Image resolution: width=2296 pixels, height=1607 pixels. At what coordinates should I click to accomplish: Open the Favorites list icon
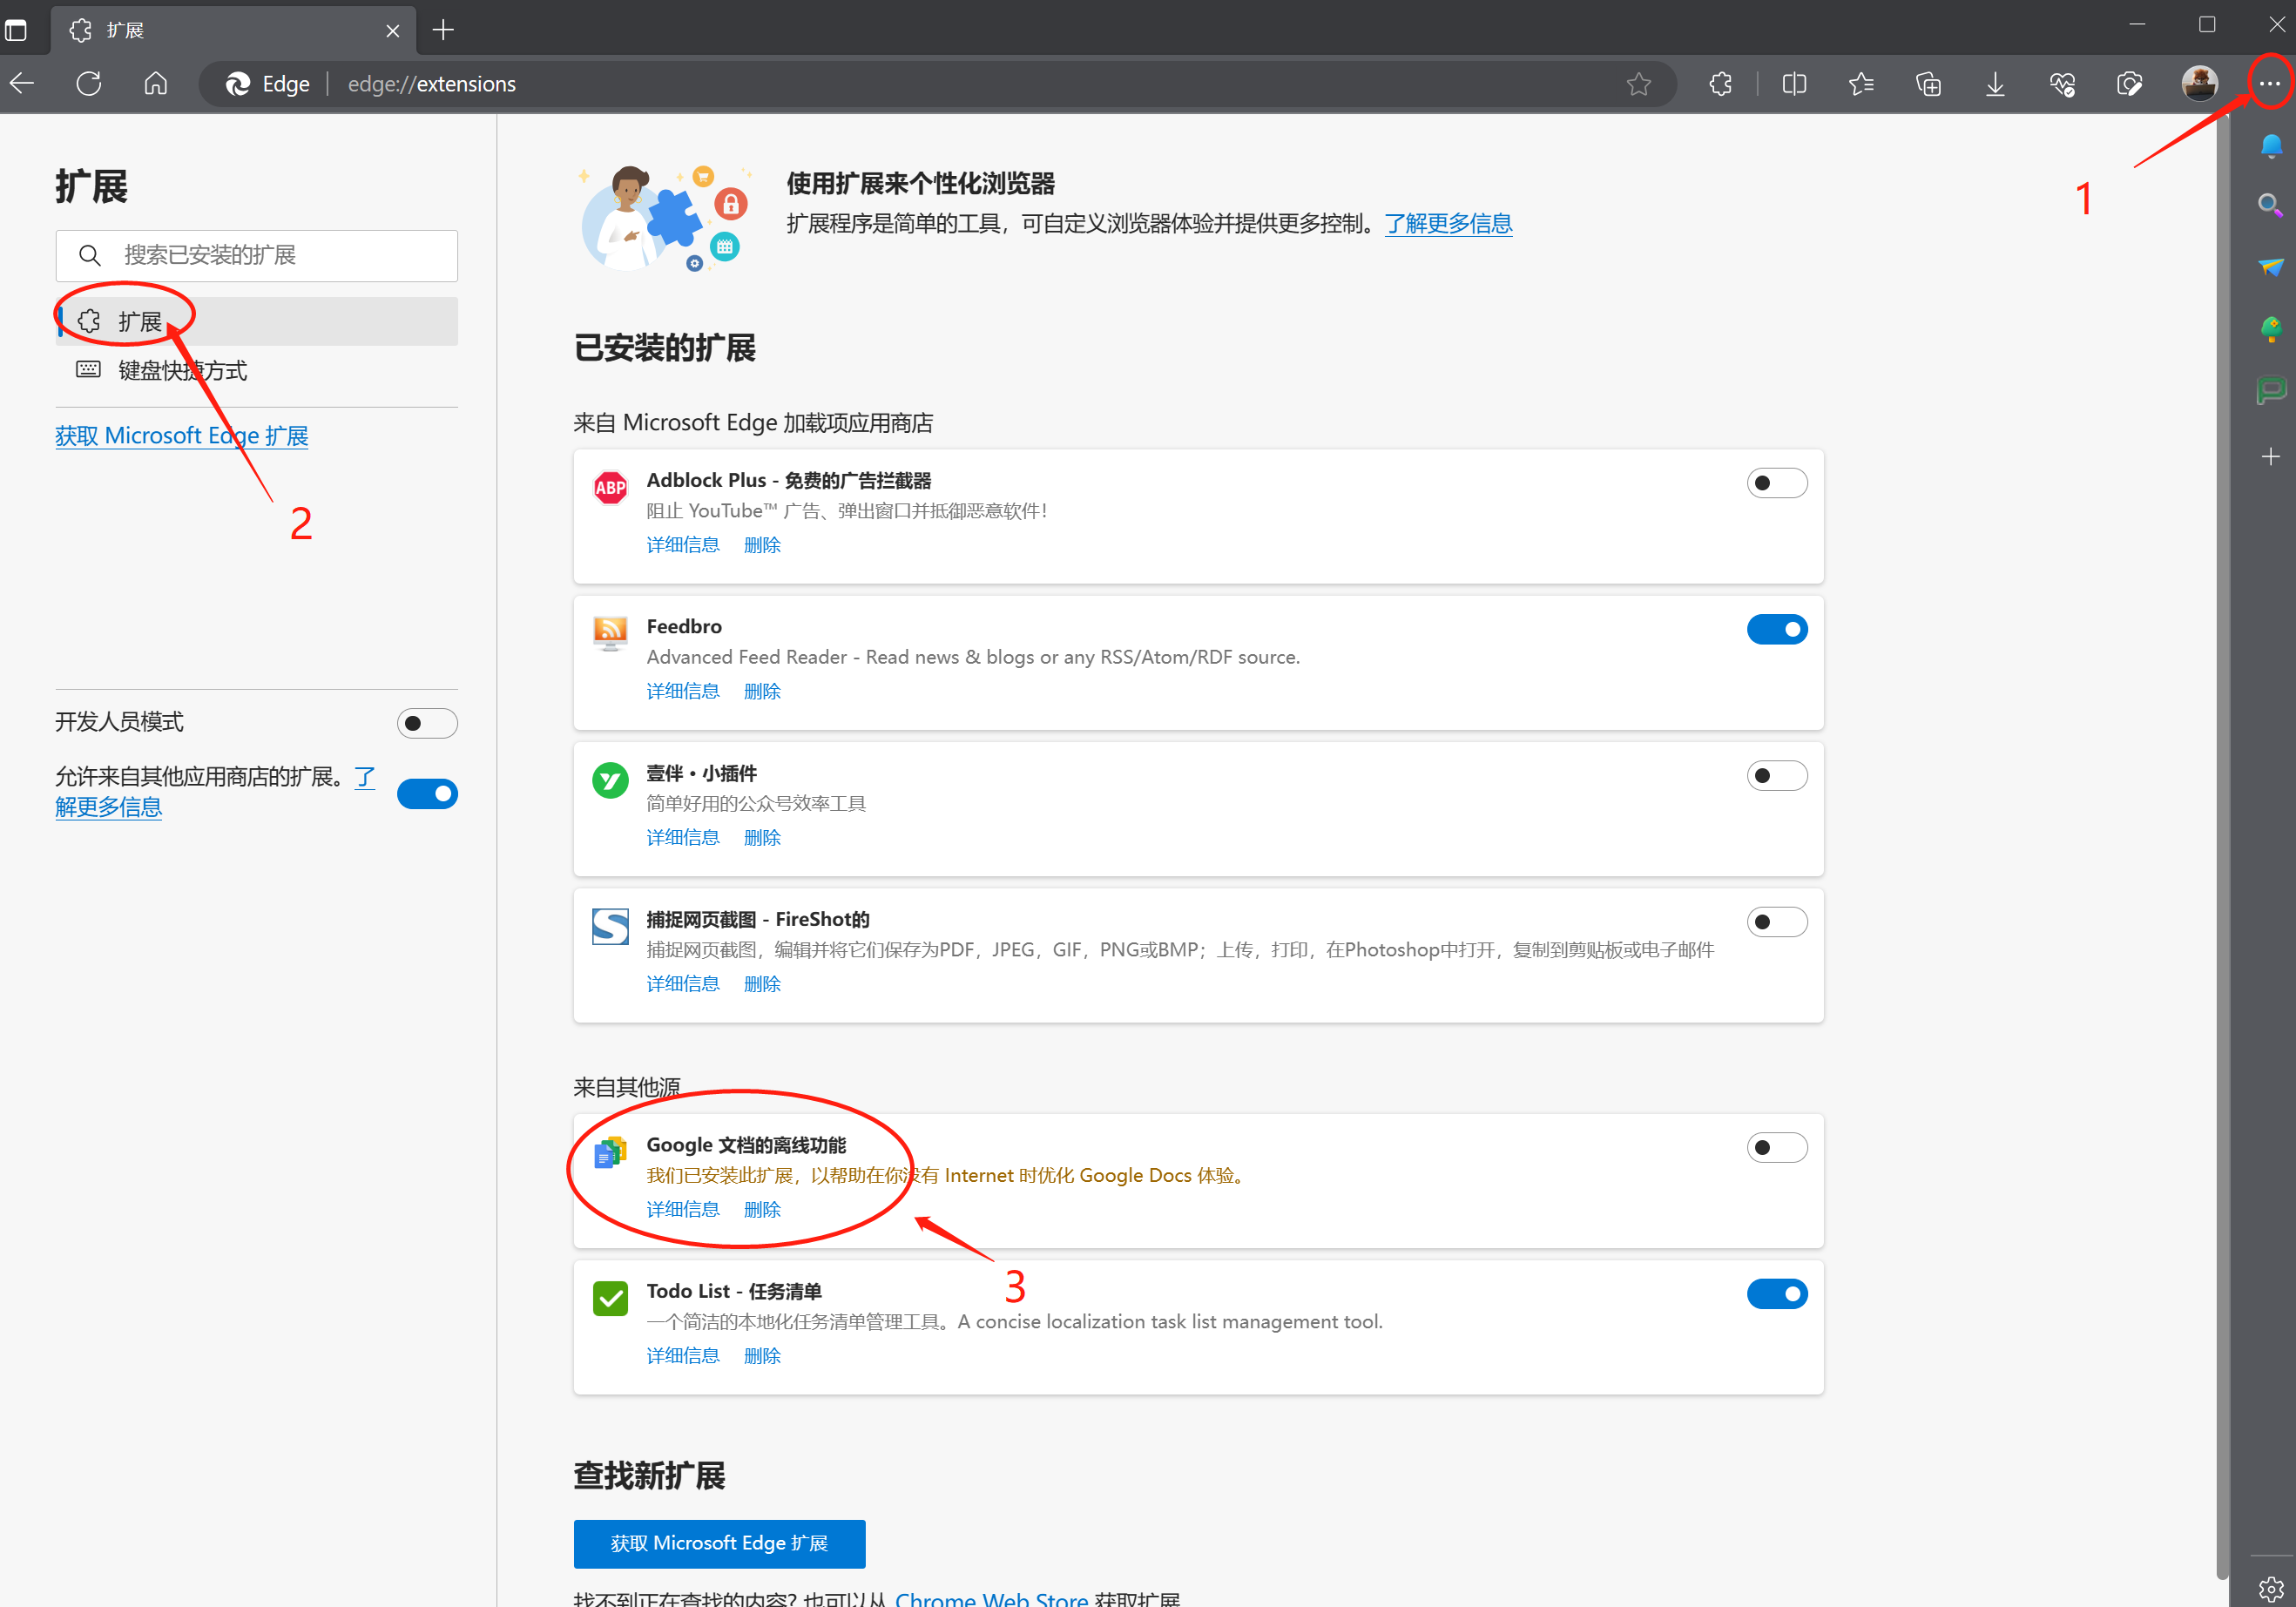(1861, 84)
